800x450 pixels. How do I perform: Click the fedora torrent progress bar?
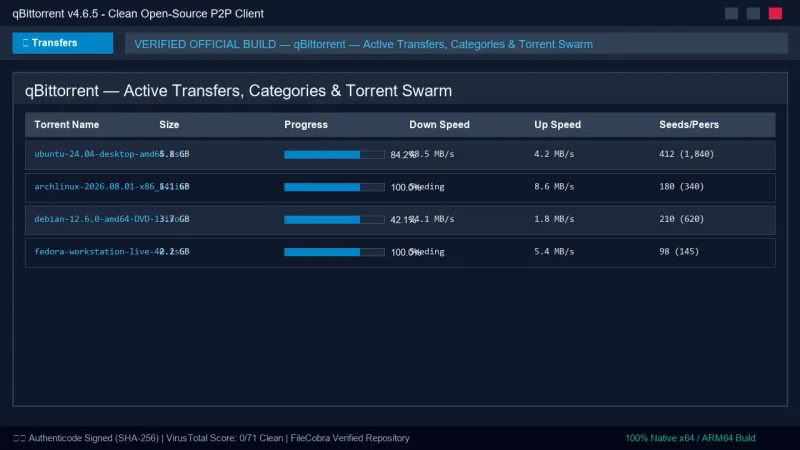(334, 252)
